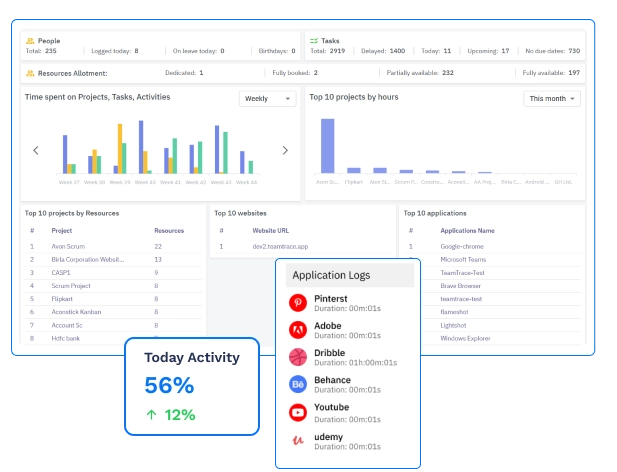
Task: Click the Today Activity 56% card
Action: (191, 386)
